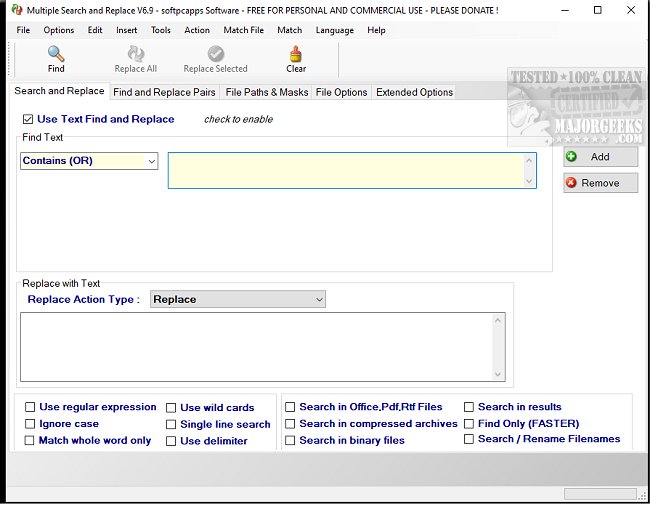Check Search in compressed archives option
The image size is (650, 505).
point(290,424)
